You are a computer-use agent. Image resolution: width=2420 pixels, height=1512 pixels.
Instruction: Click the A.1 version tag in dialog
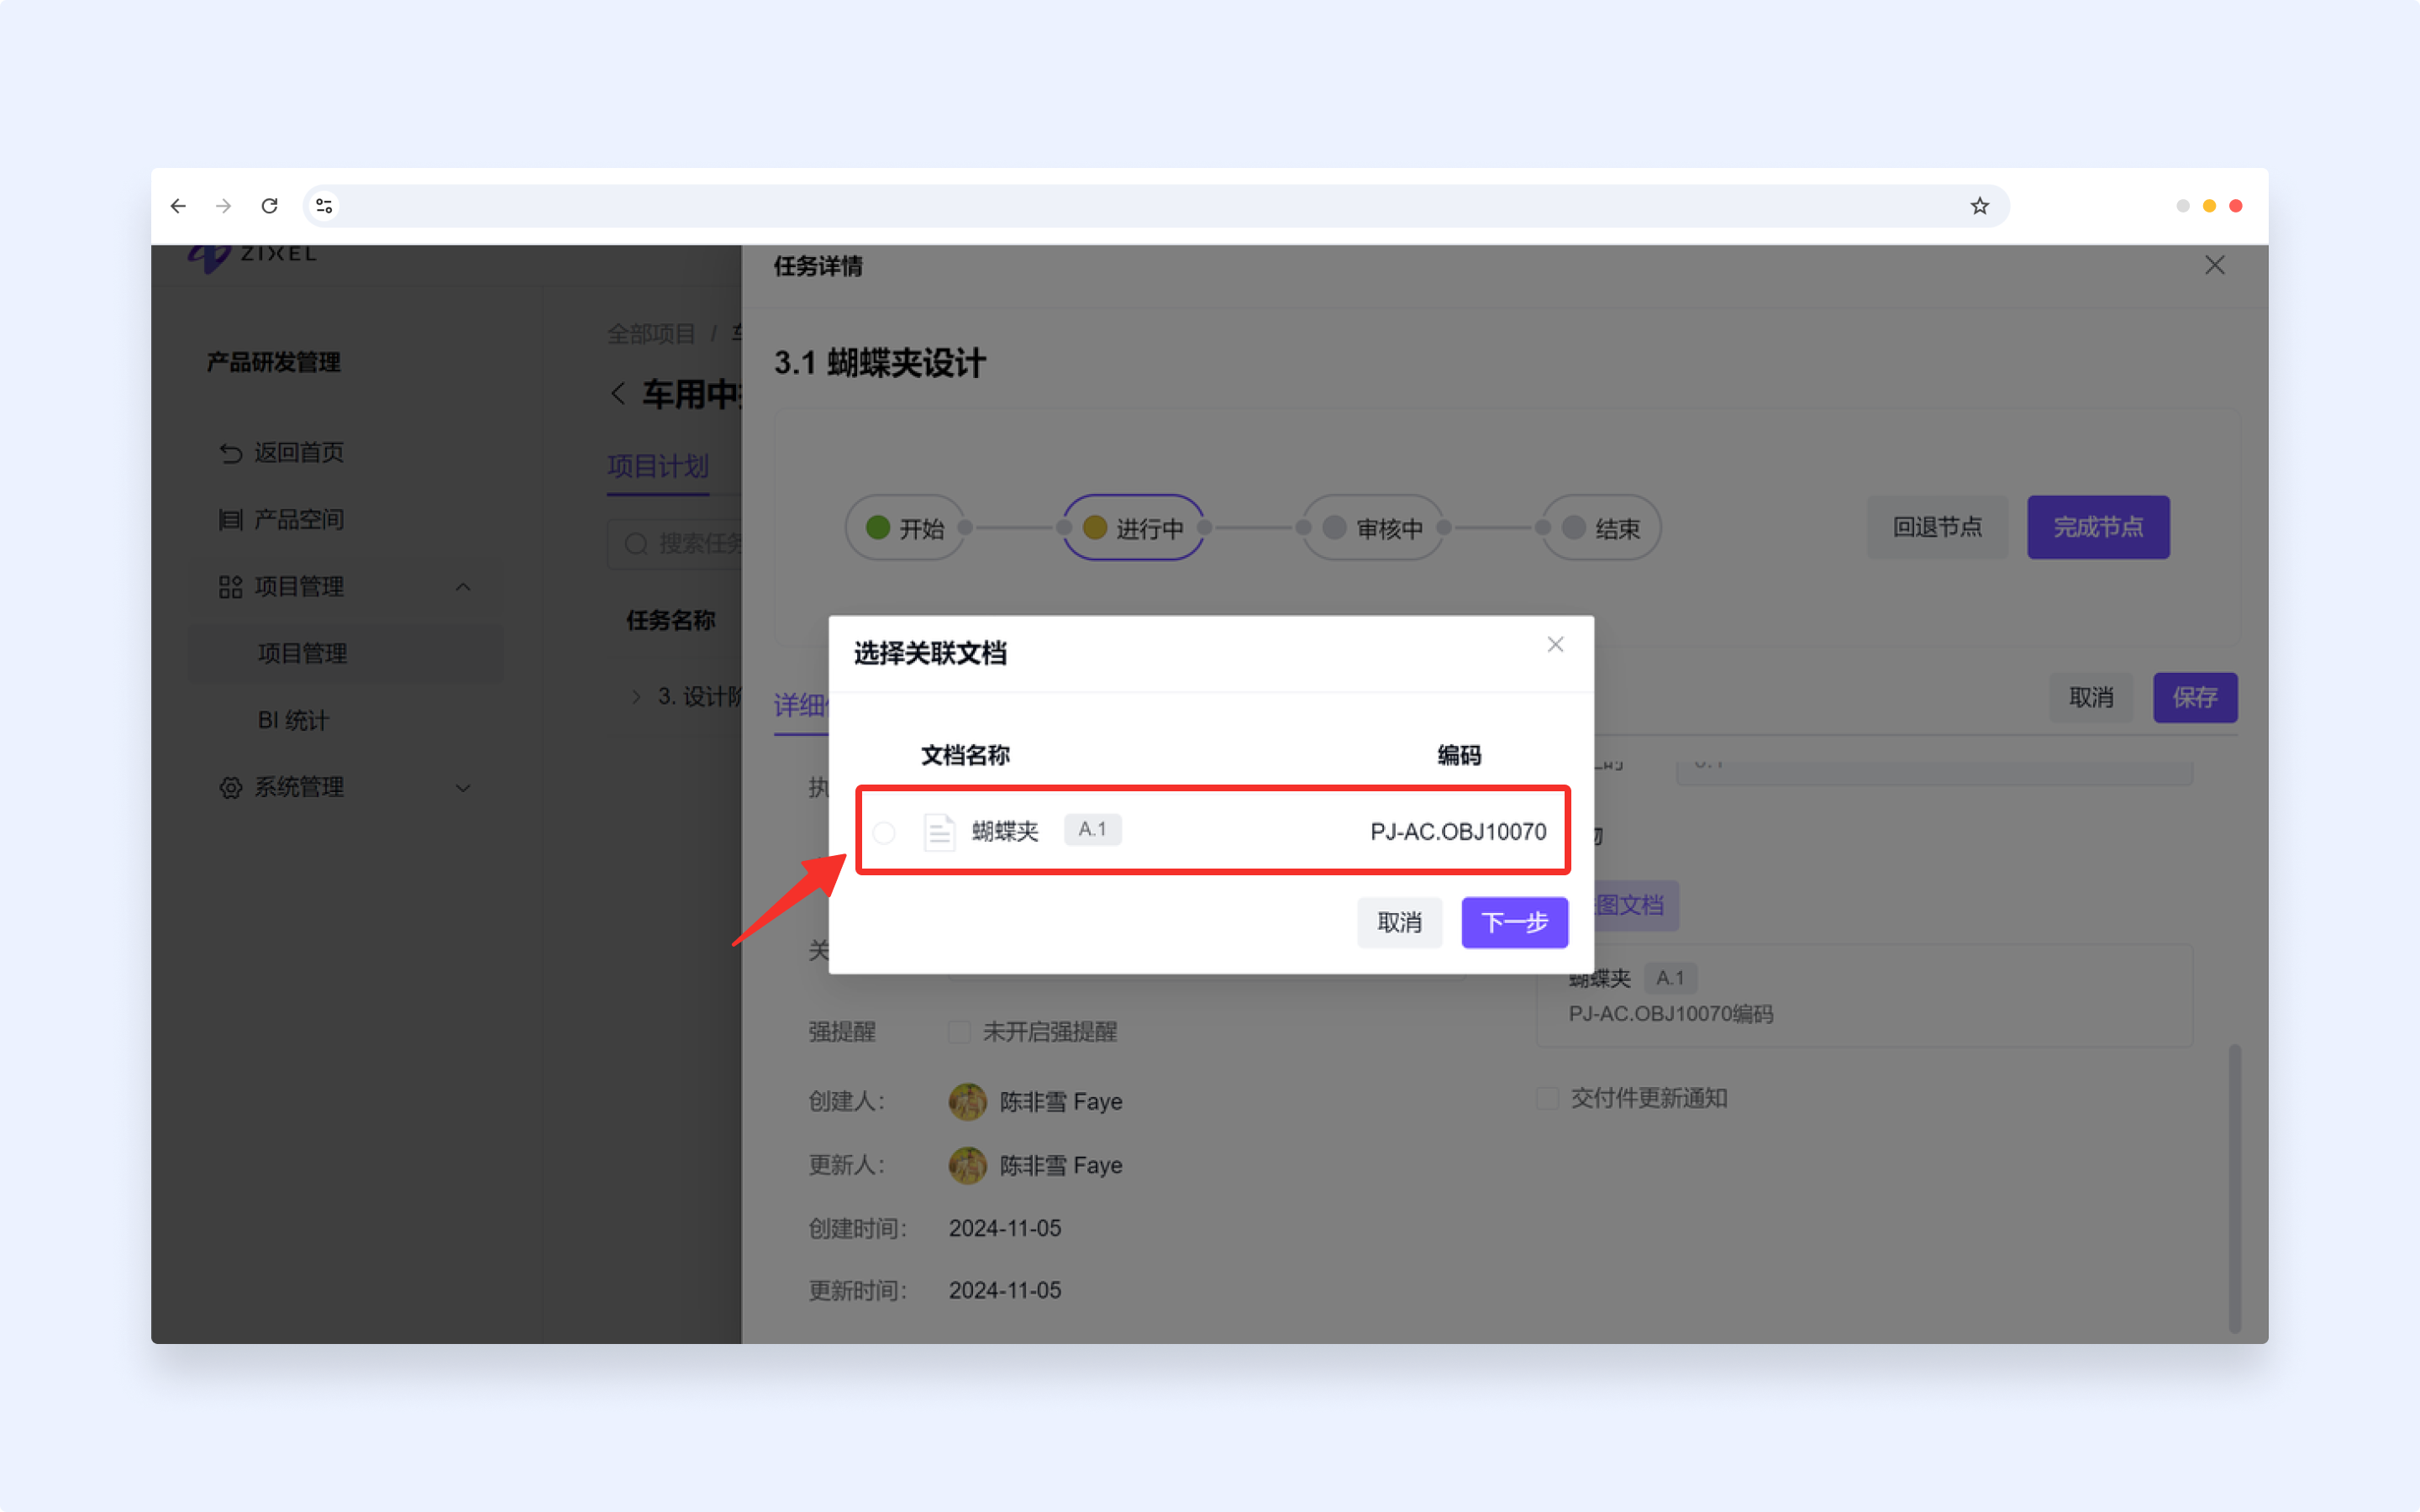1092,829
